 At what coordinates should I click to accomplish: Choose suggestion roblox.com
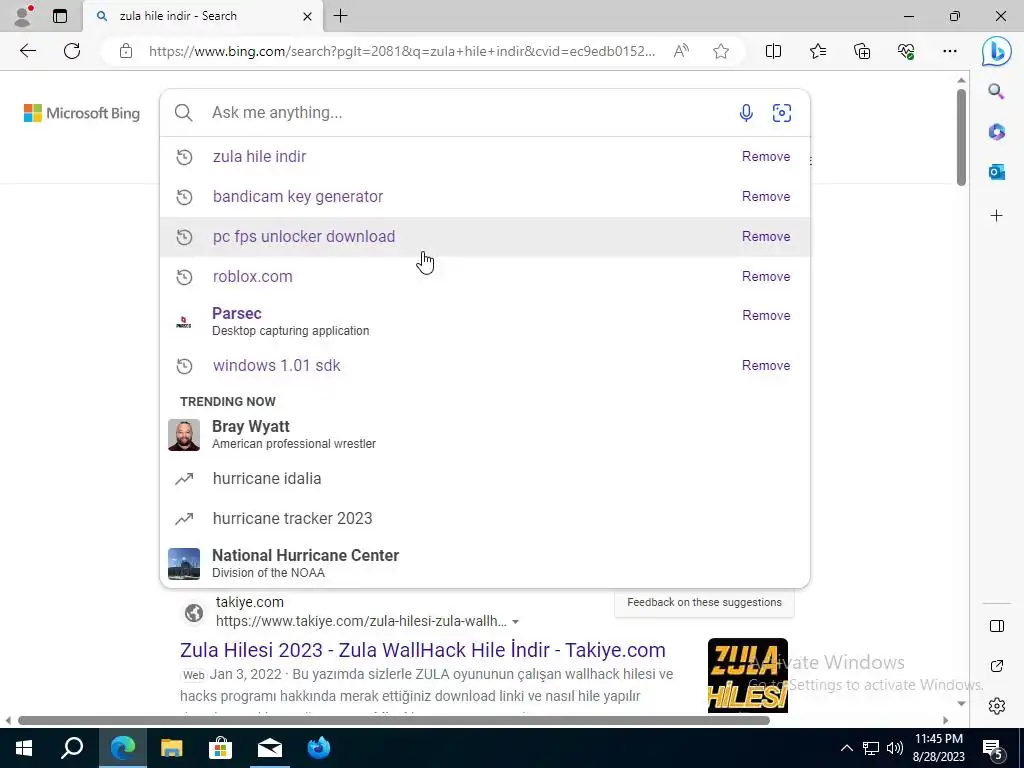tap(485, 276)
